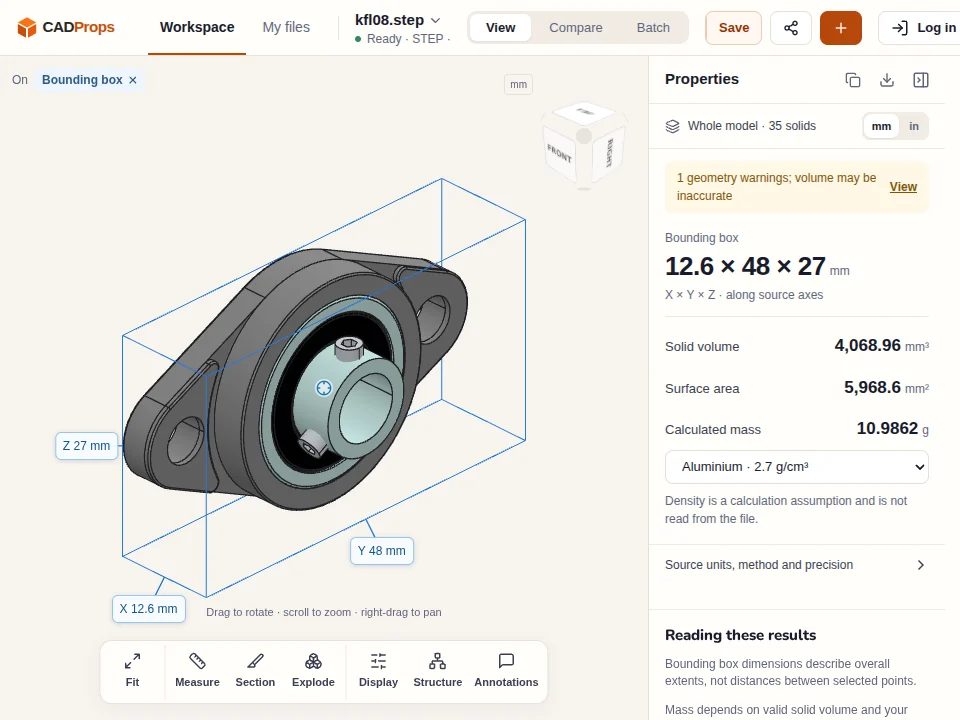Click the orange plus new-file button

841,28
